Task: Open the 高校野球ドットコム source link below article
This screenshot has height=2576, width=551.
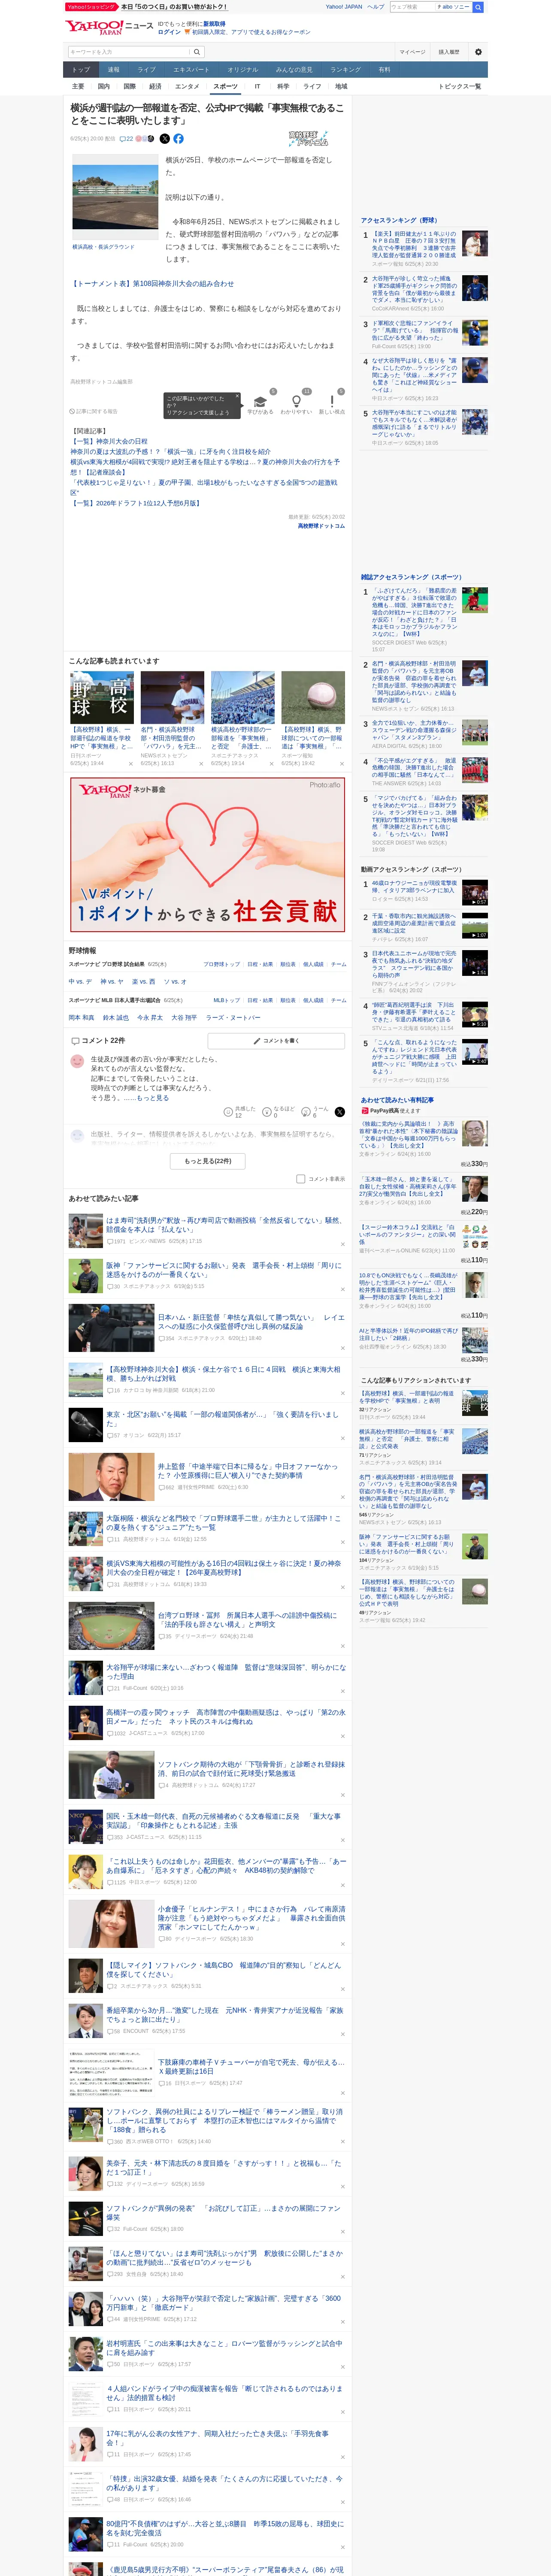Action: [x=321, y=526]
